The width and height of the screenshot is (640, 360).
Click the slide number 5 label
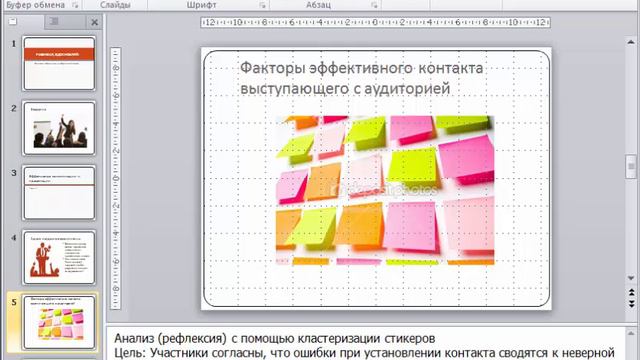14,302
